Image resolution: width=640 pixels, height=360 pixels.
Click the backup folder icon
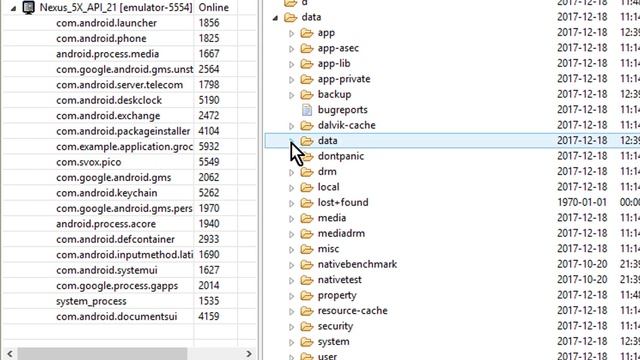click(x=307, y=95)
